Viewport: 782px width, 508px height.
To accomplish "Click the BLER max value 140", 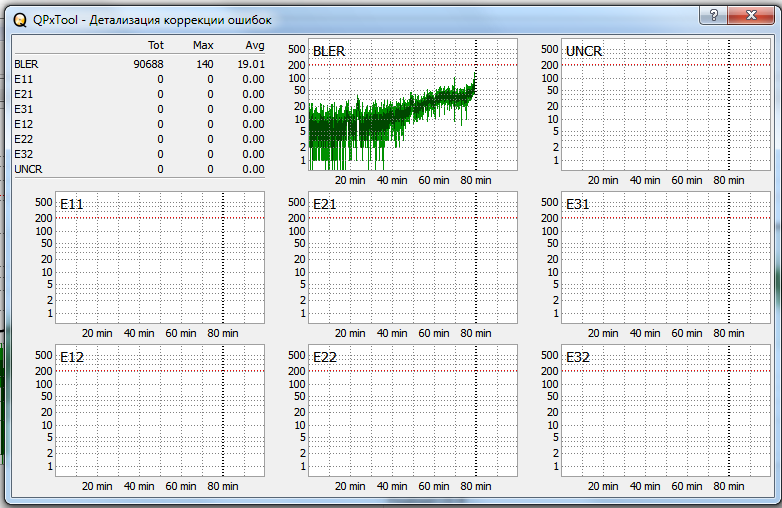I will 204,63.
